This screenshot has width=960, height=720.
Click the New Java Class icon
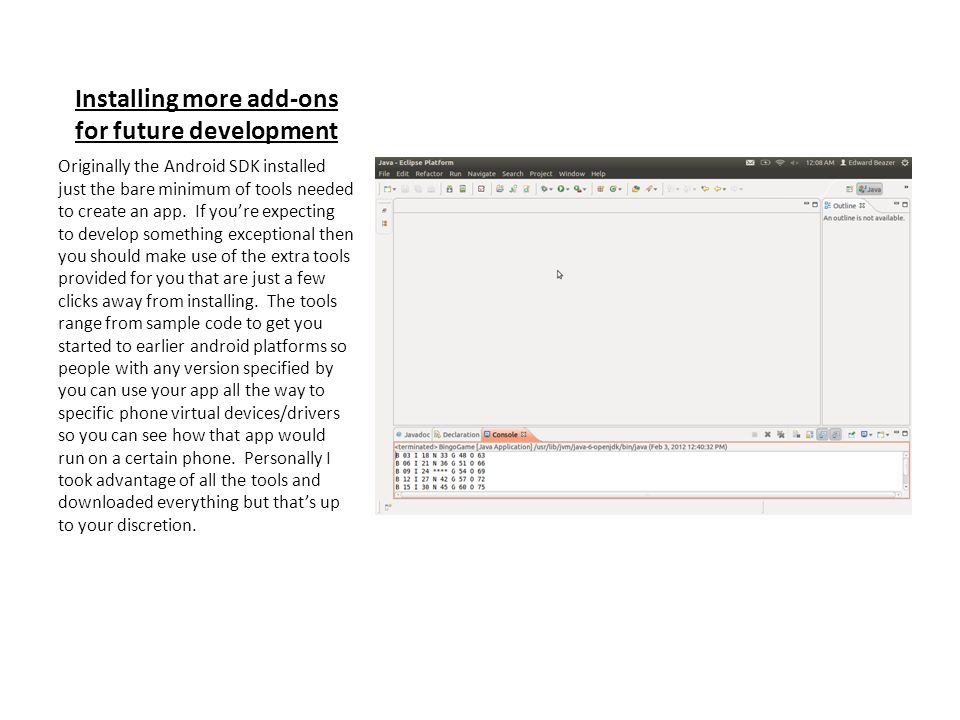[613, 189]
